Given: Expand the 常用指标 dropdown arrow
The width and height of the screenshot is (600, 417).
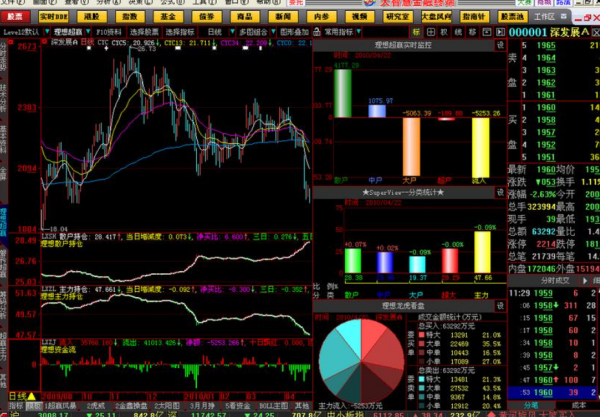Looking at the screenshot, I should click(359, 32).
